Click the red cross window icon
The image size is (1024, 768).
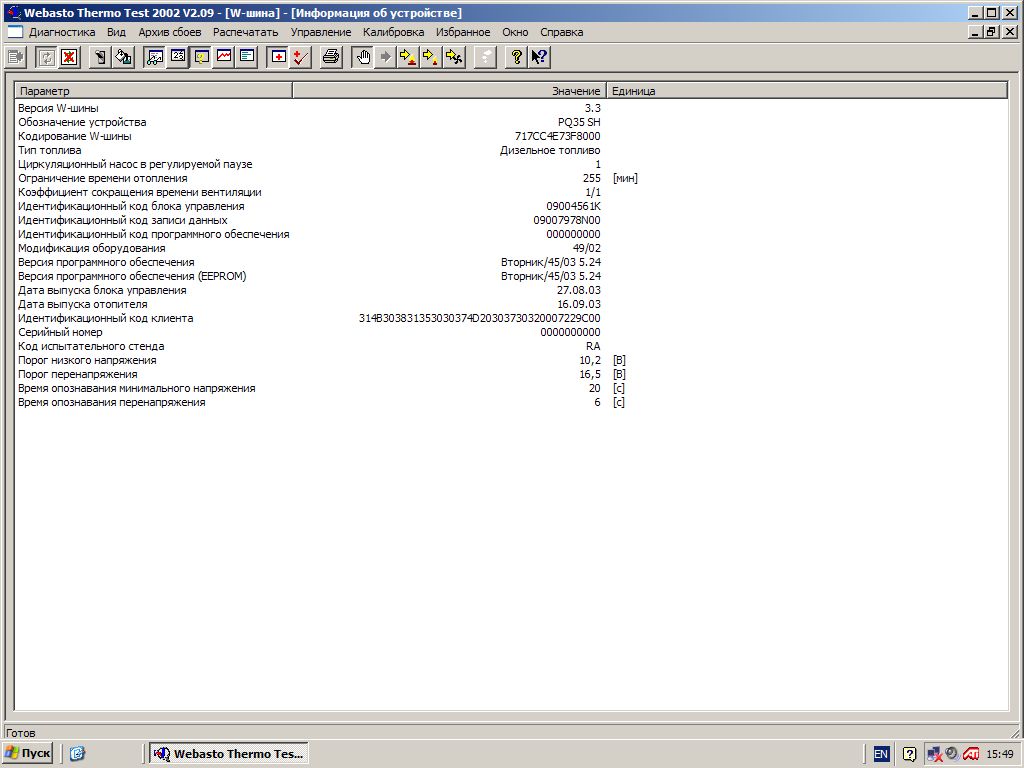278,57
